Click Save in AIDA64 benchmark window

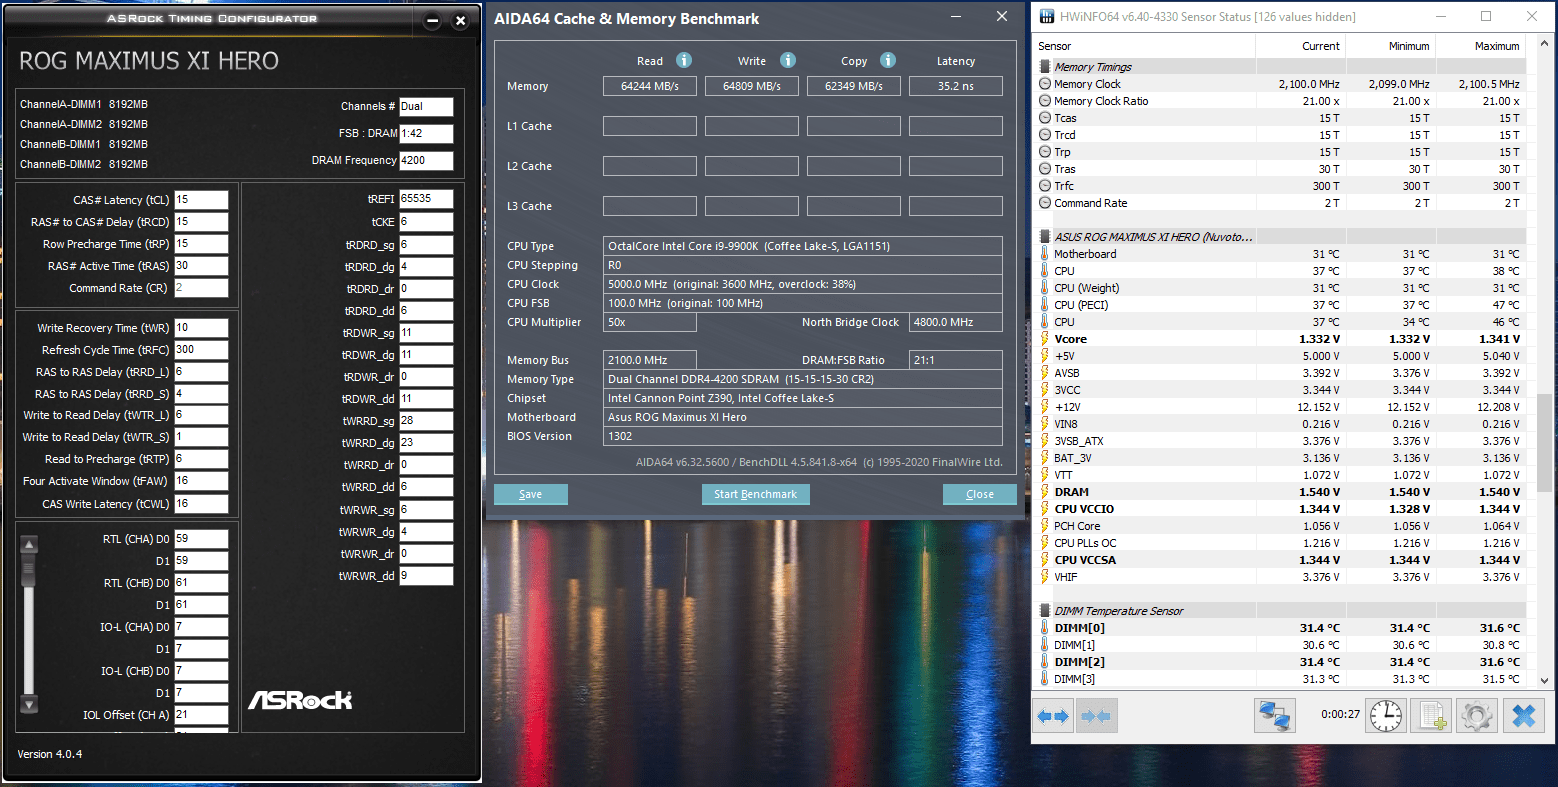[x=531, y=494]
